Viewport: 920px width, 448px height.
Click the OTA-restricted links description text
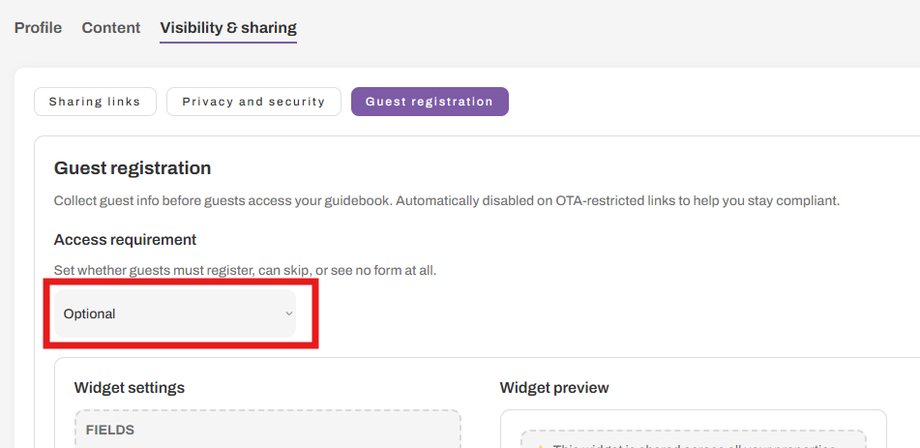[447, 201]
